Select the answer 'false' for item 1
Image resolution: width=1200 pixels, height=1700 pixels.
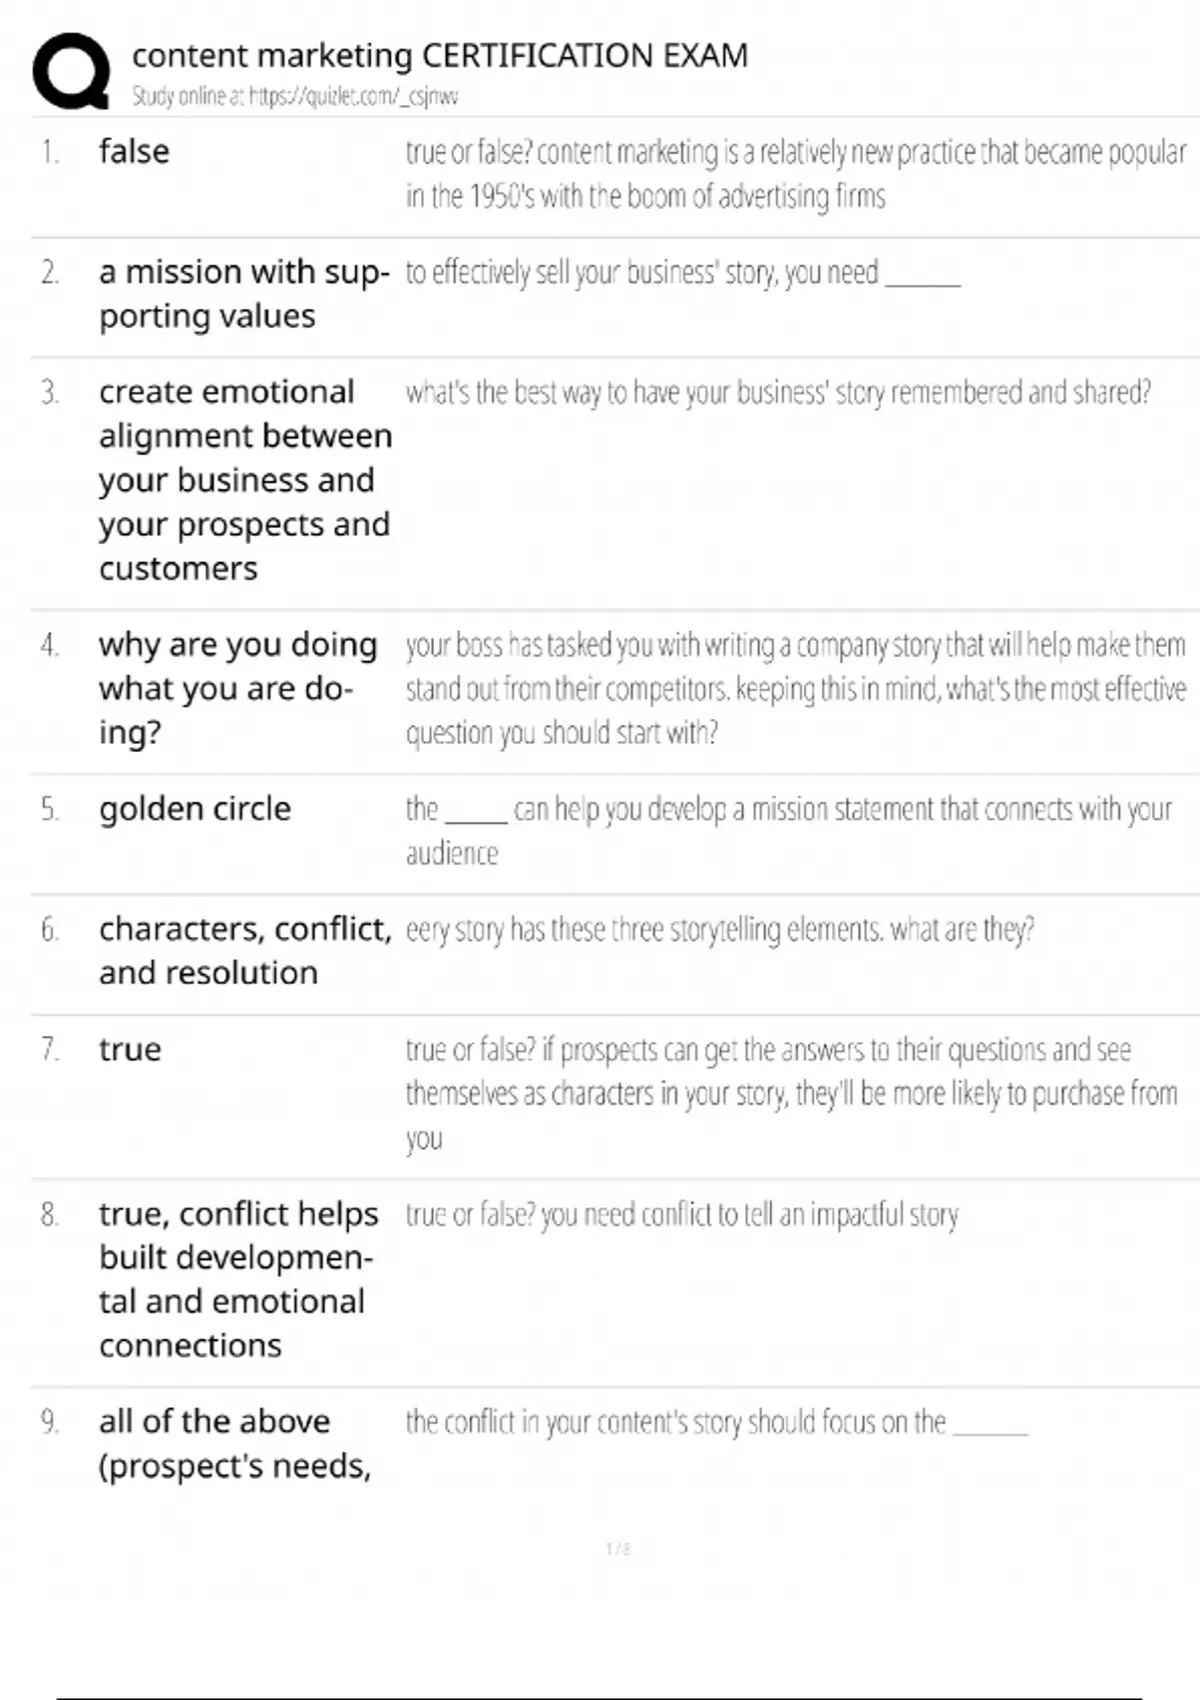pyautogui.click(x=134, y=152)
